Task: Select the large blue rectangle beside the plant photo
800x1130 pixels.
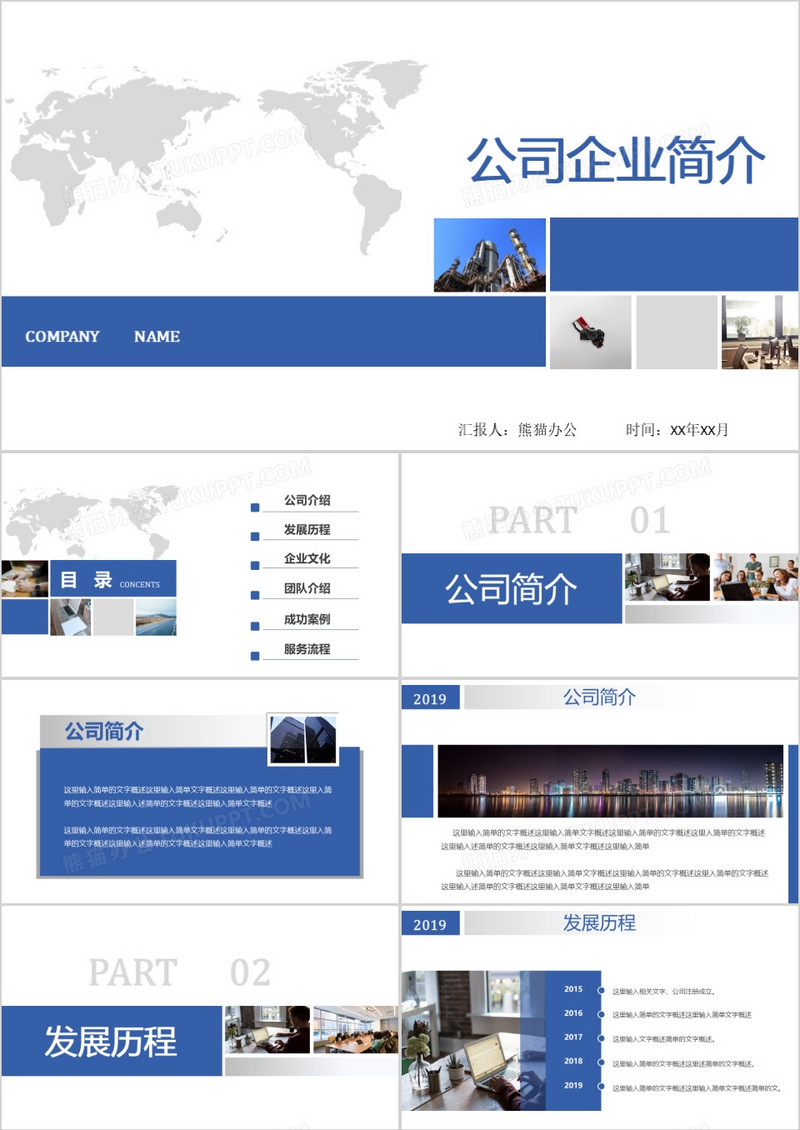Action: click(674, 255)
